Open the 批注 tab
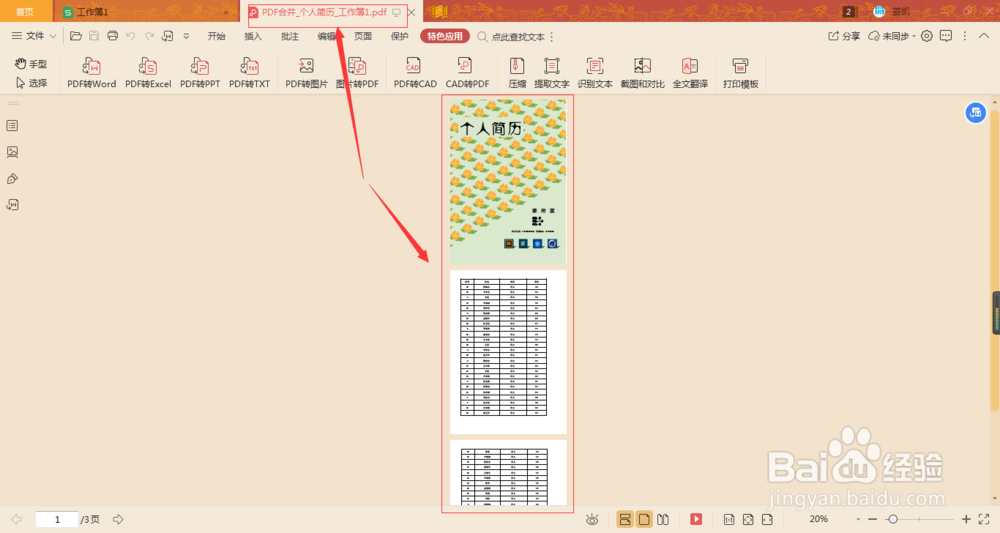The width and height of the screenshot is (1000, 533). (290, 36)
